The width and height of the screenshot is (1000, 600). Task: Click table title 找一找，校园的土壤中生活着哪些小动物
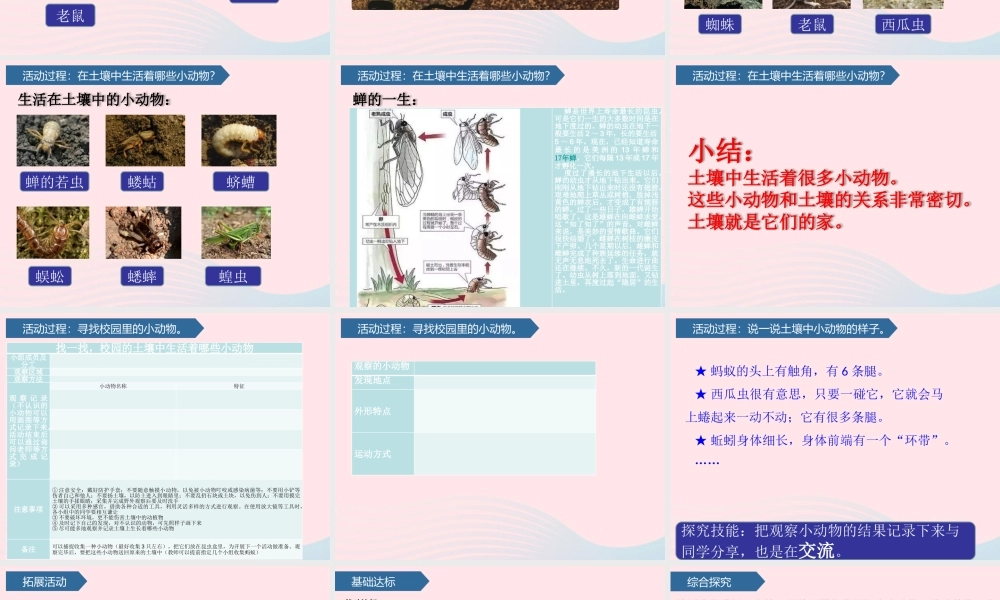coord(154,348)
